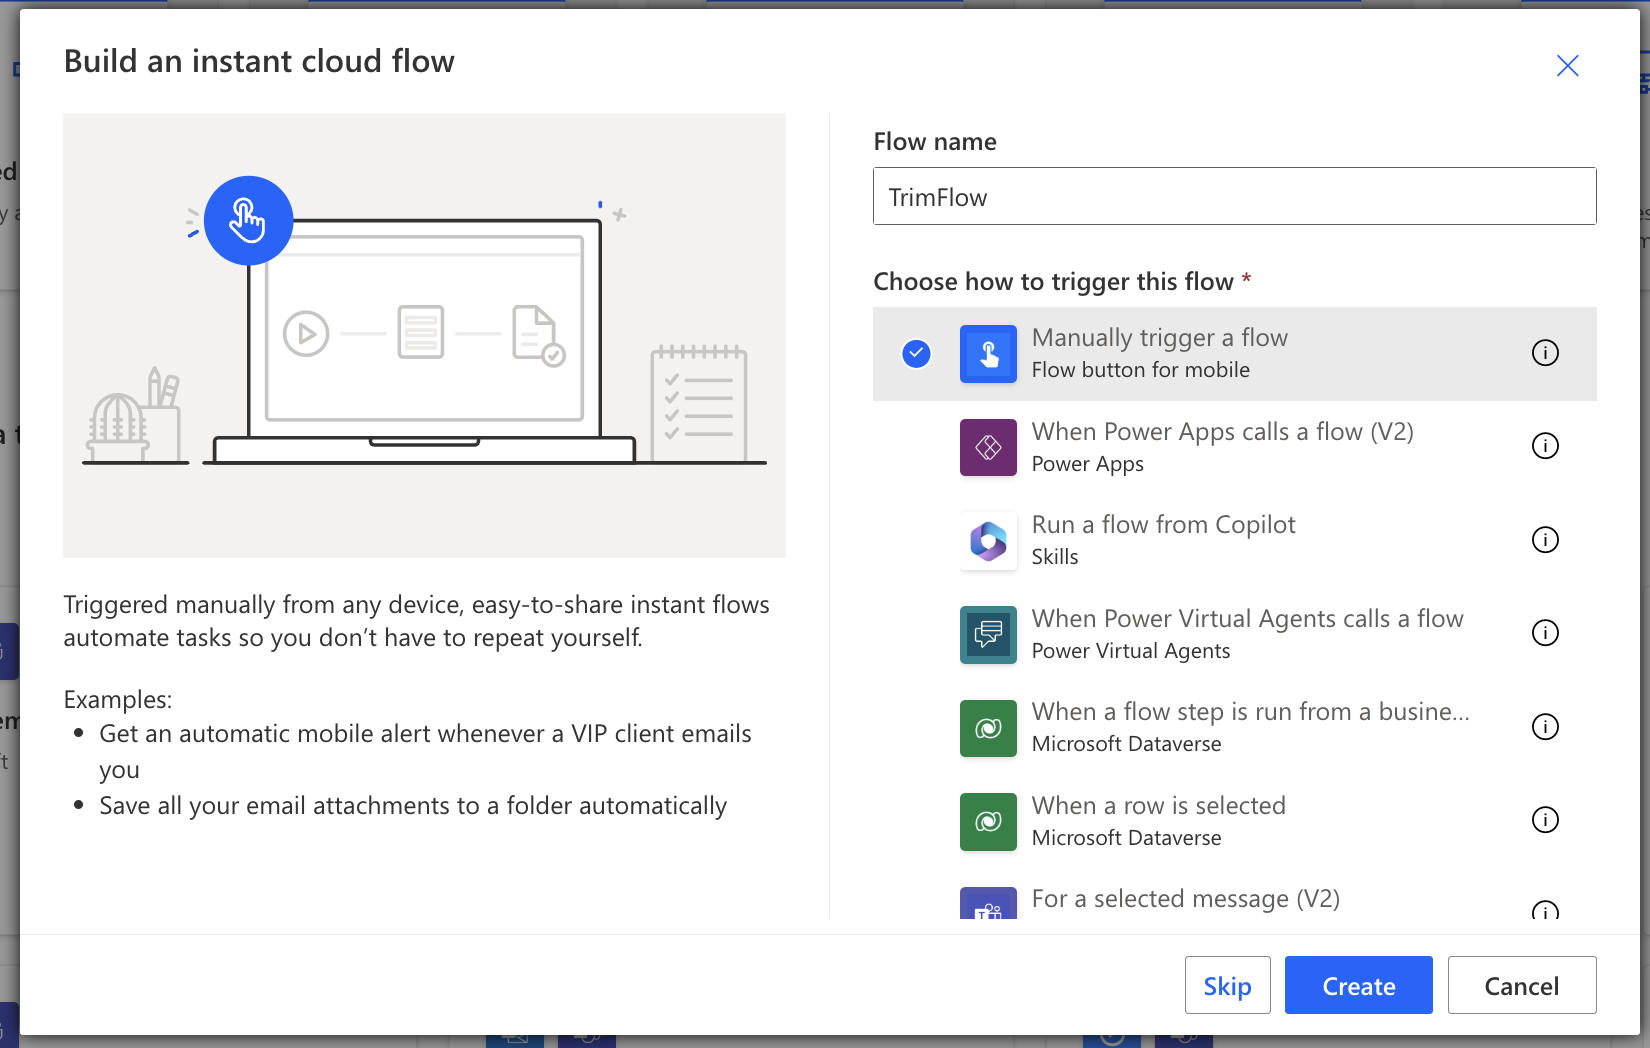Click the Power Virtual Agents icon

click(x=988, y=634)
